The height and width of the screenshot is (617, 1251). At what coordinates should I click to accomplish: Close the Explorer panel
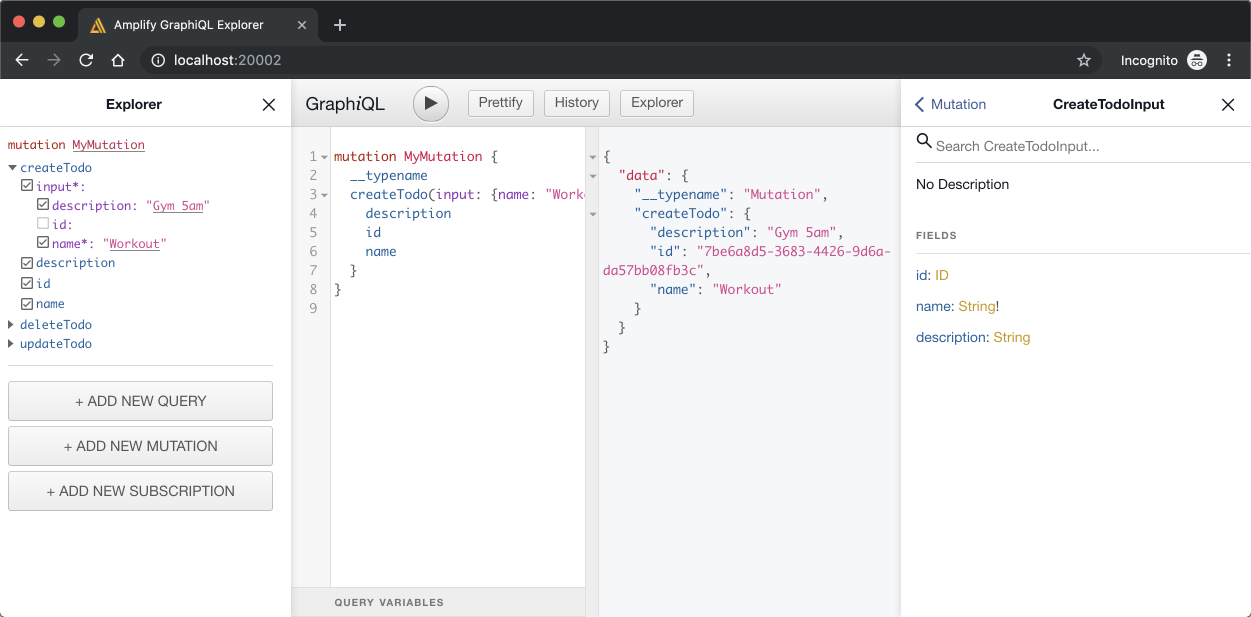click(x=268, y=105)
